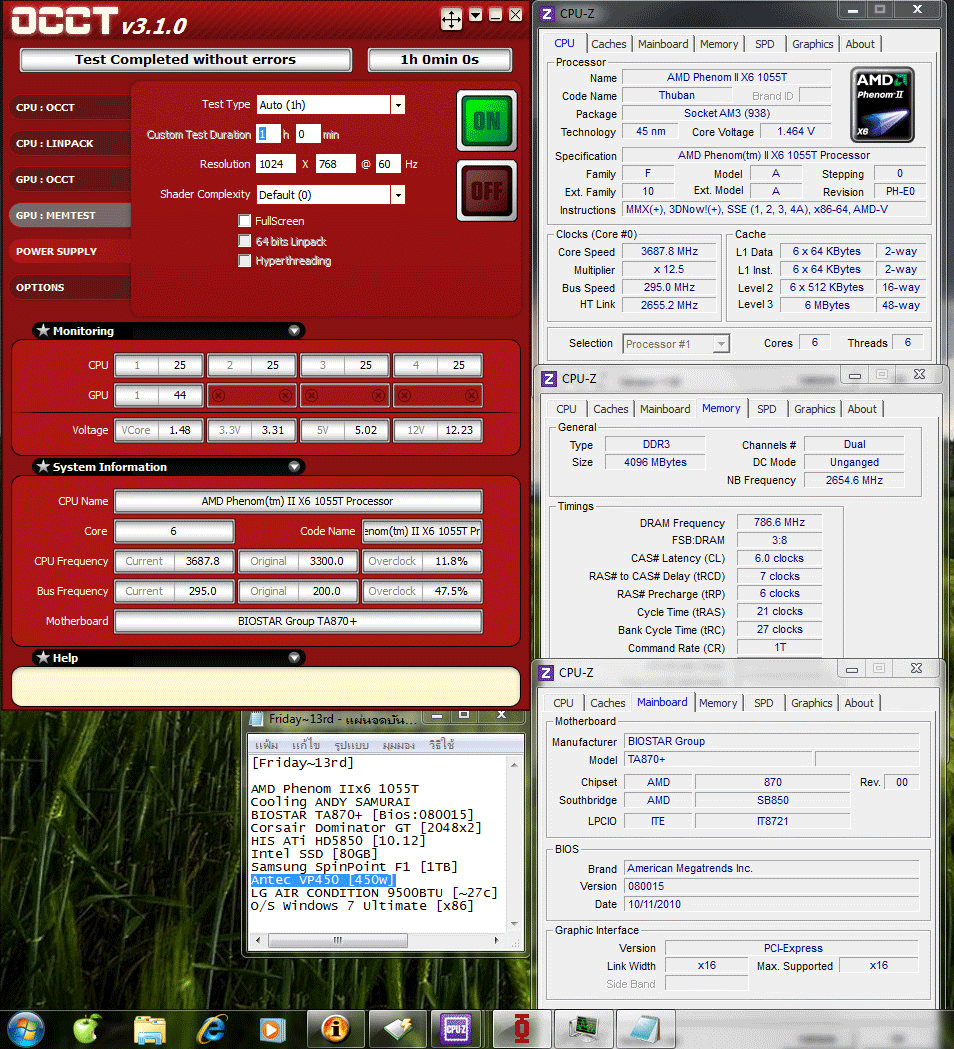954x1049 pixels.
Task: Select the POWER SUPPLY test tab
Action: click(70, 252)
